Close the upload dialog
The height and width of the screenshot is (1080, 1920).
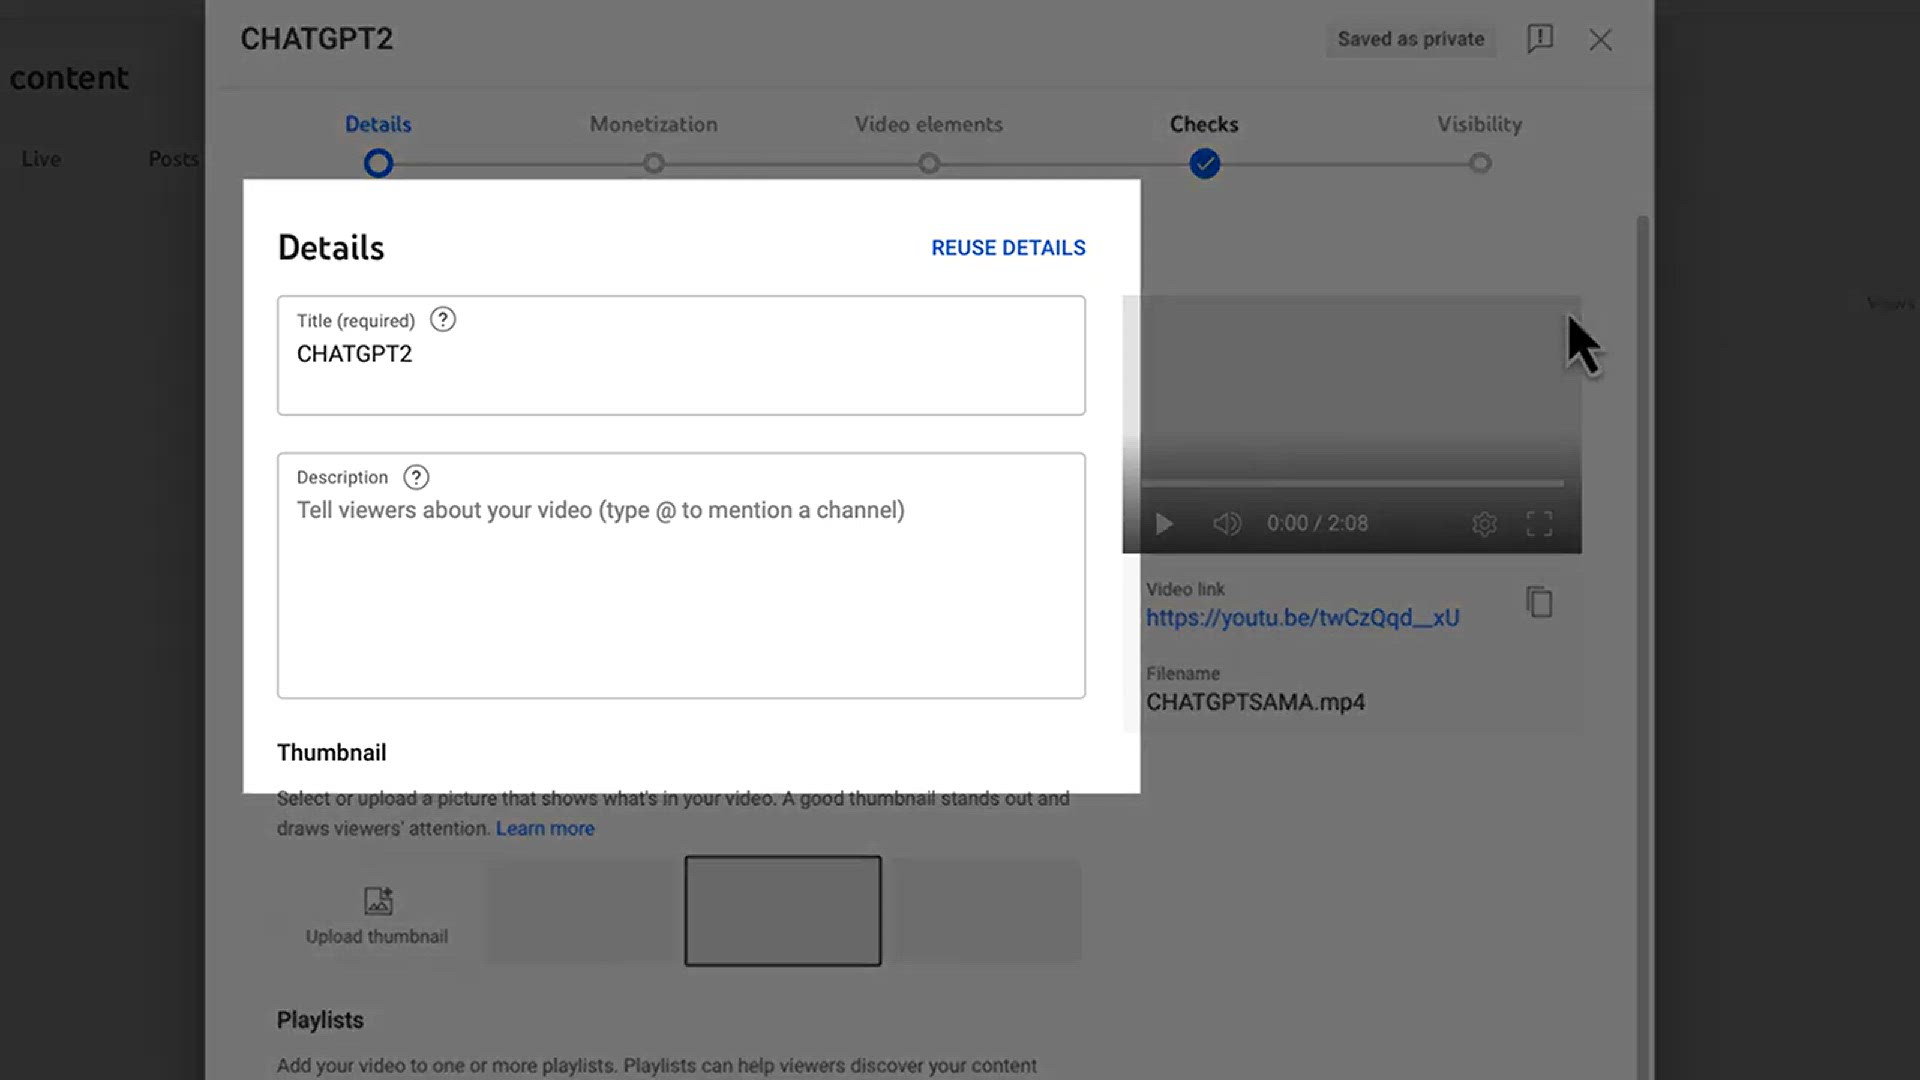[x=1600, y=40]
